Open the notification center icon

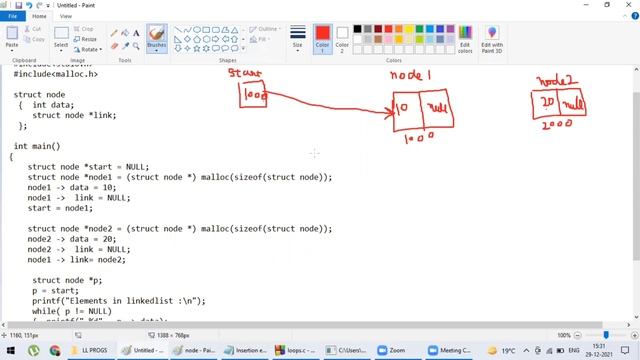[x=625, y=350]
